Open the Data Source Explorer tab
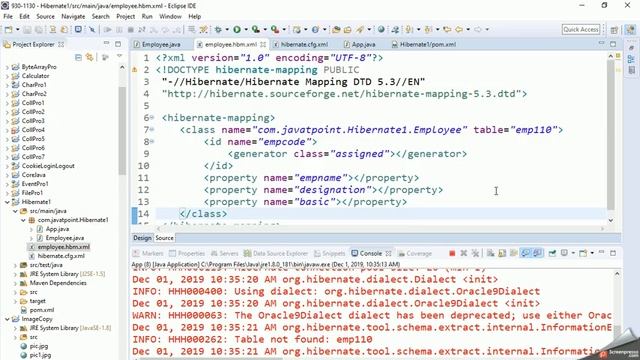640x360 pixels. (276, 253)
